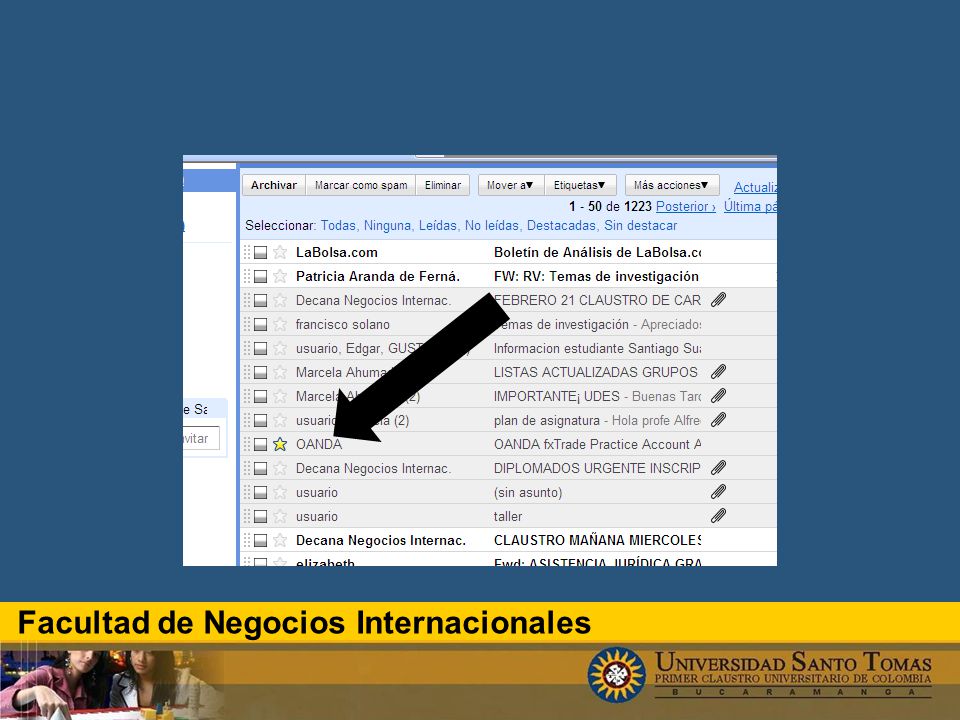The height and width of the screenshot is (720, 960).
Task: Open the LISTAS ACTUALIZADAS GRUPOS subject
Action: (x=595, y=372)
